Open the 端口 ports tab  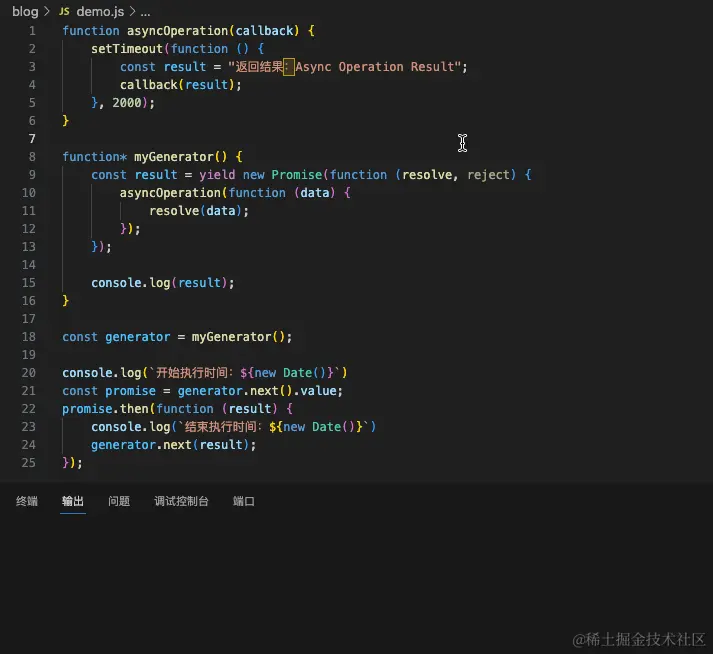[244, 501]
